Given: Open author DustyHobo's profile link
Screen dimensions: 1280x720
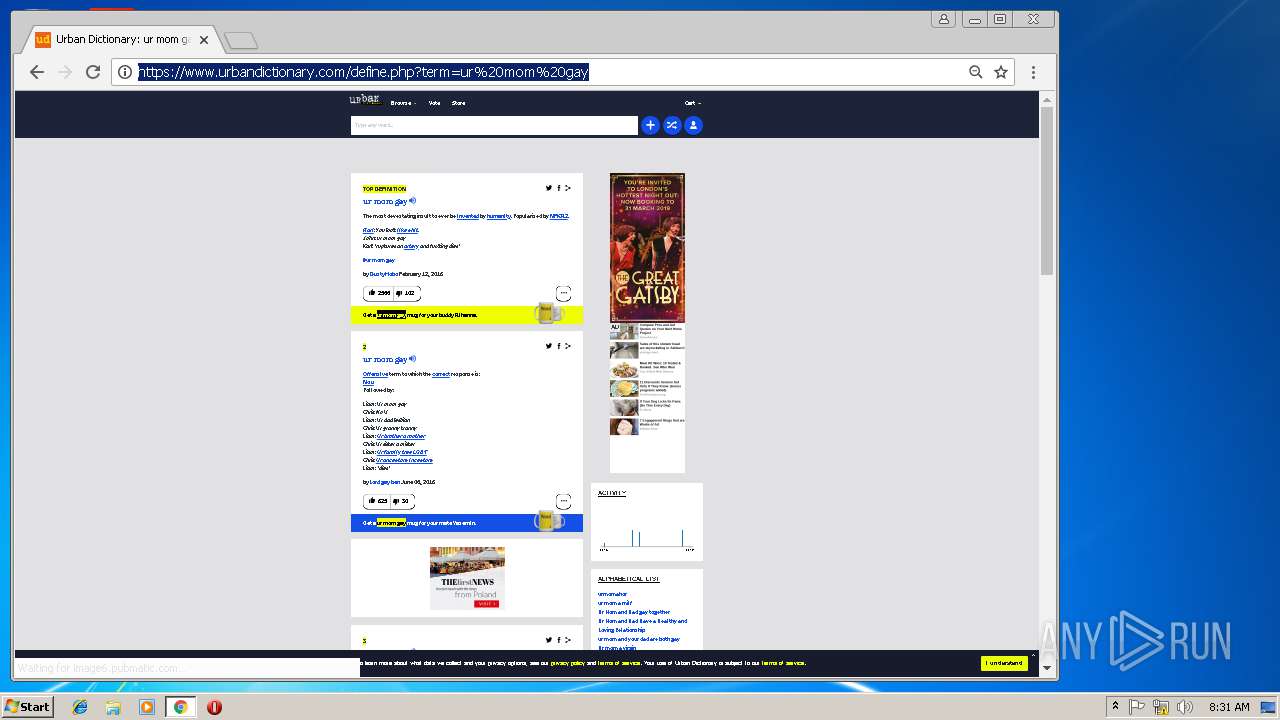Looking at the screenshot, I should pos(383,273).
